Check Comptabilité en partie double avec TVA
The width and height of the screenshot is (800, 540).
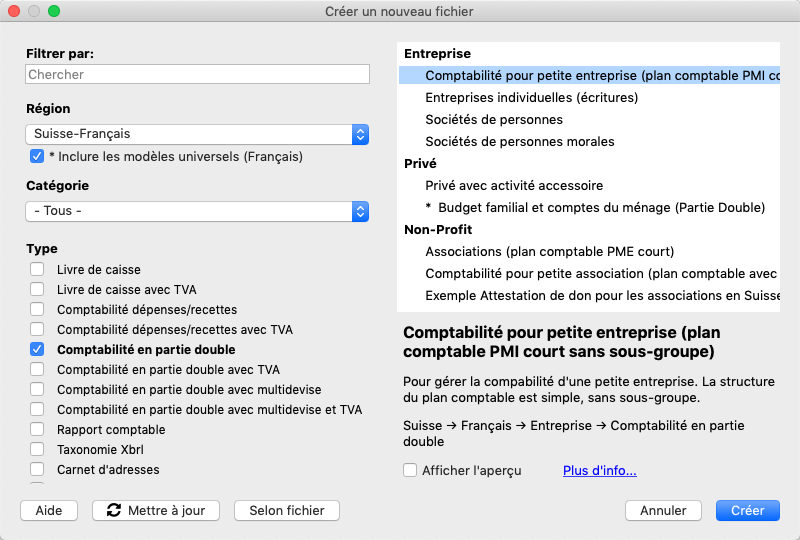pyautogui.click(x=37, y=369)
